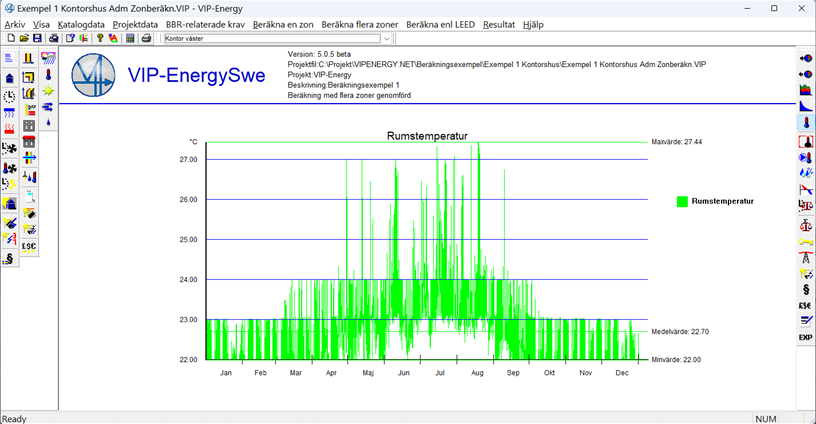This screenshot has height=424, width=816.
Task: Click the New document icon
Action: tap(11, 38)
